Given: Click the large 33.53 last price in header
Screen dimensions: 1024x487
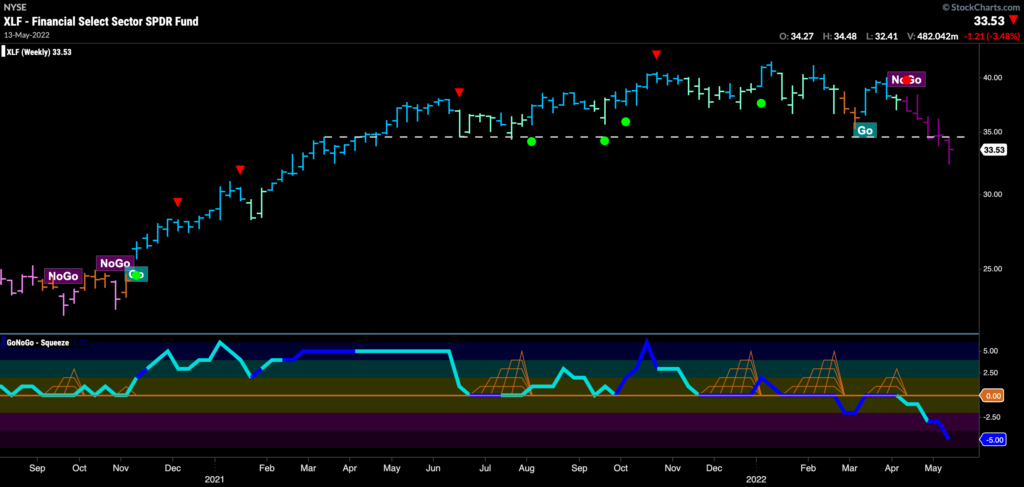Looking at the screenshot, I should pyautogui.click(x=991, y=20).
